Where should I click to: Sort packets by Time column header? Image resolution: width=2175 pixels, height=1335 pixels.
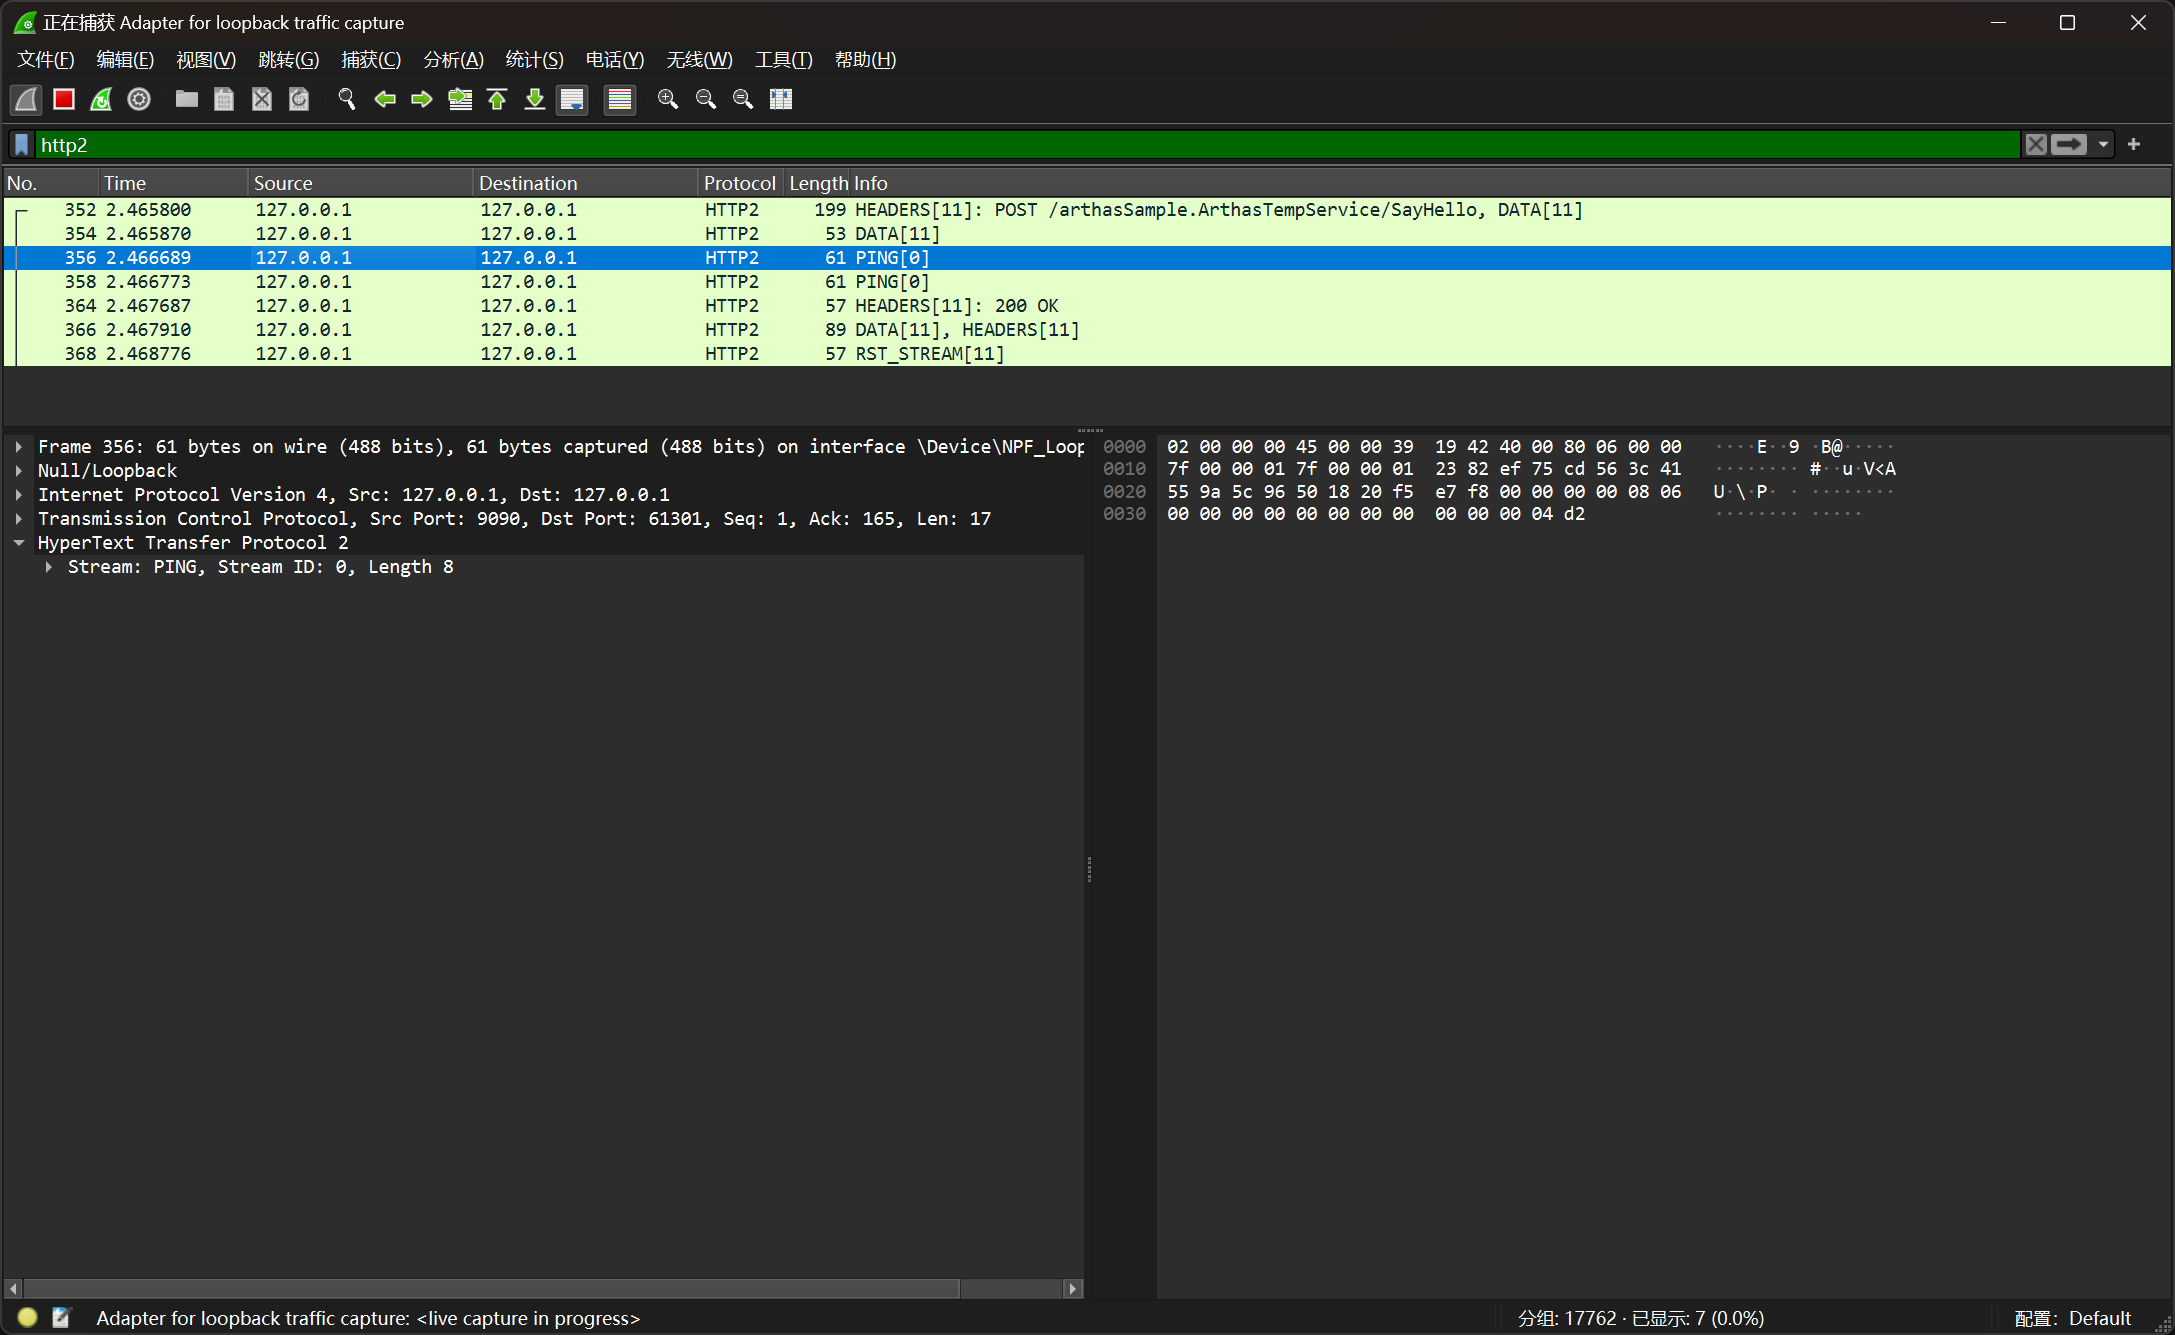173,183
